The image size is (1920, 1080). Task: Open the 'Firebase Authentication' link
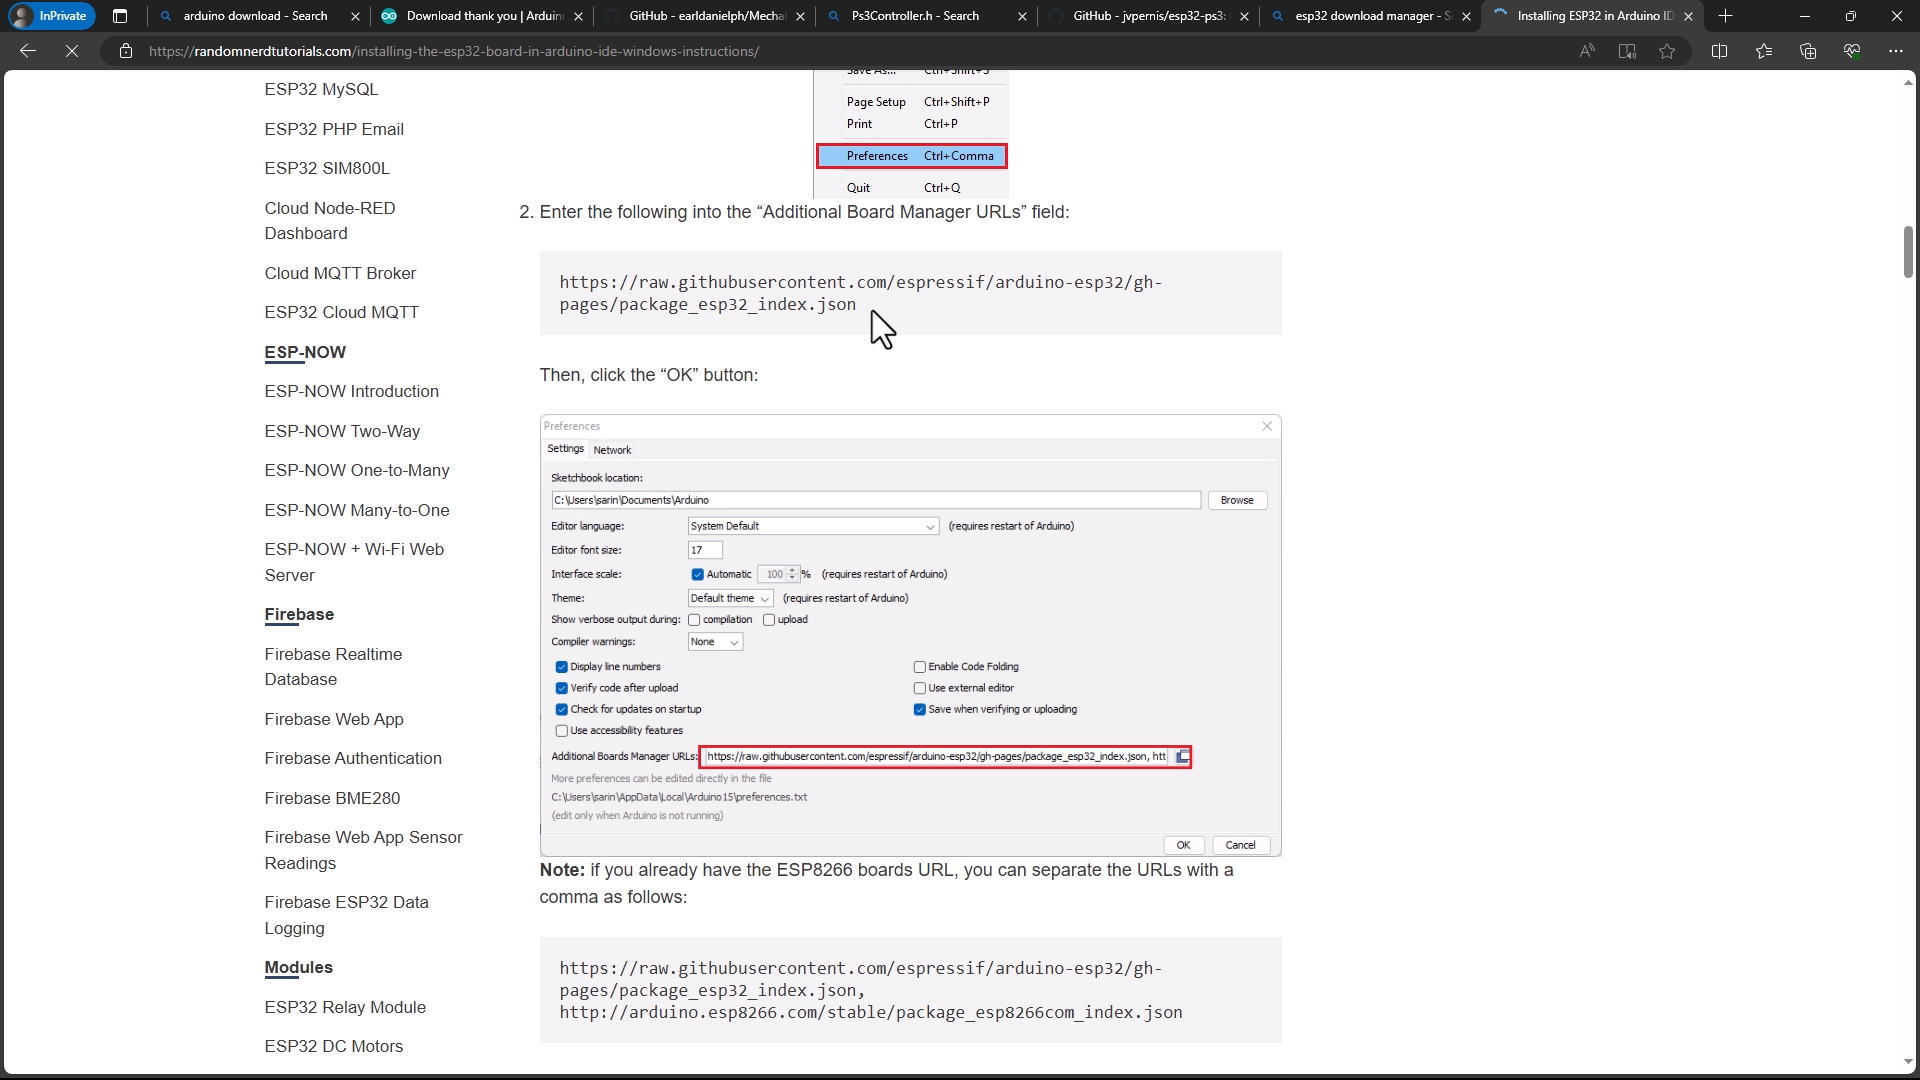tap(353, 758)
